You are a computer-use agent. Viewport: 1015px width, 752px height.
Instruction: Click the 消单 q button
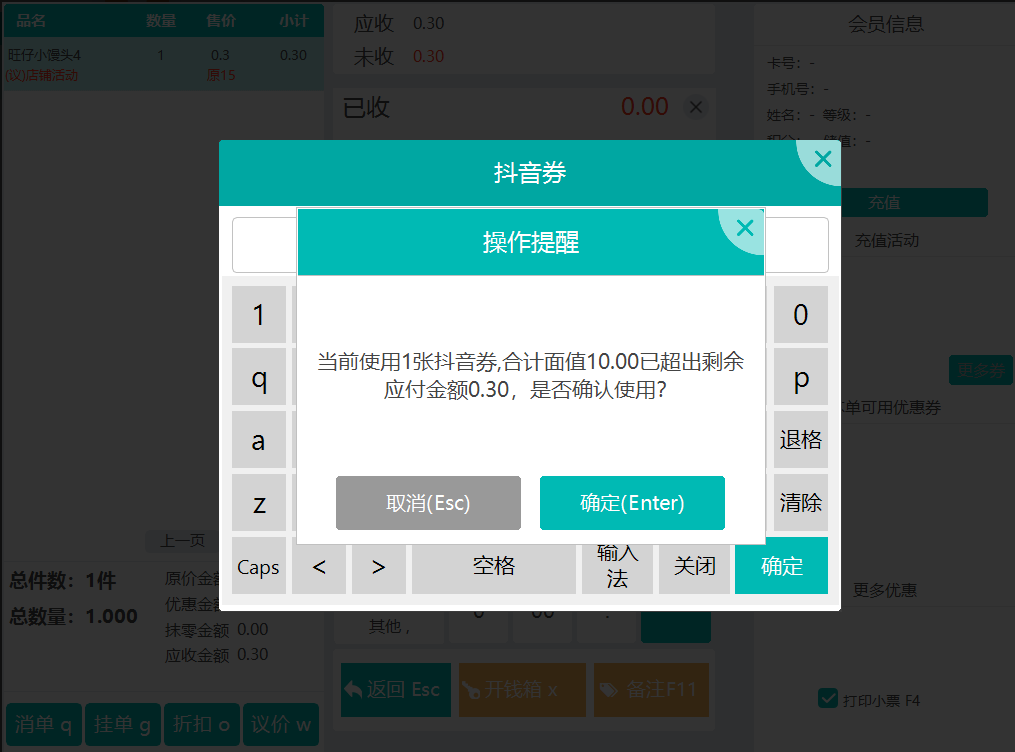tap(44, 724)
